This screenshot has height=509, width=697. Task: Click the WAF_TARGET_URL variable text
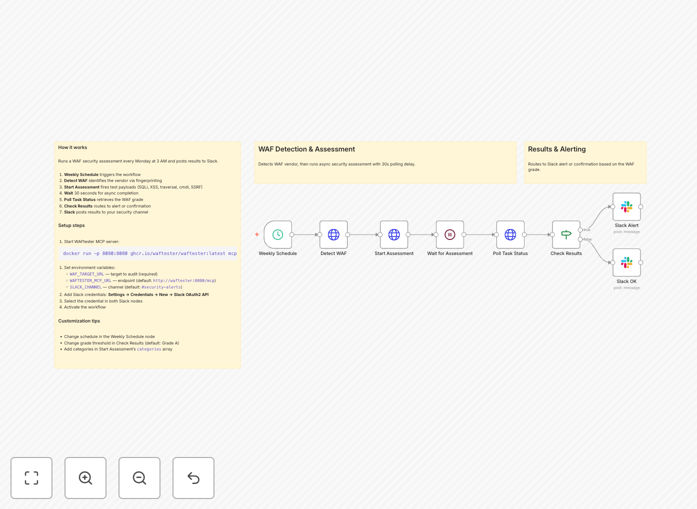pyautogui.click(x=87, y=274)
